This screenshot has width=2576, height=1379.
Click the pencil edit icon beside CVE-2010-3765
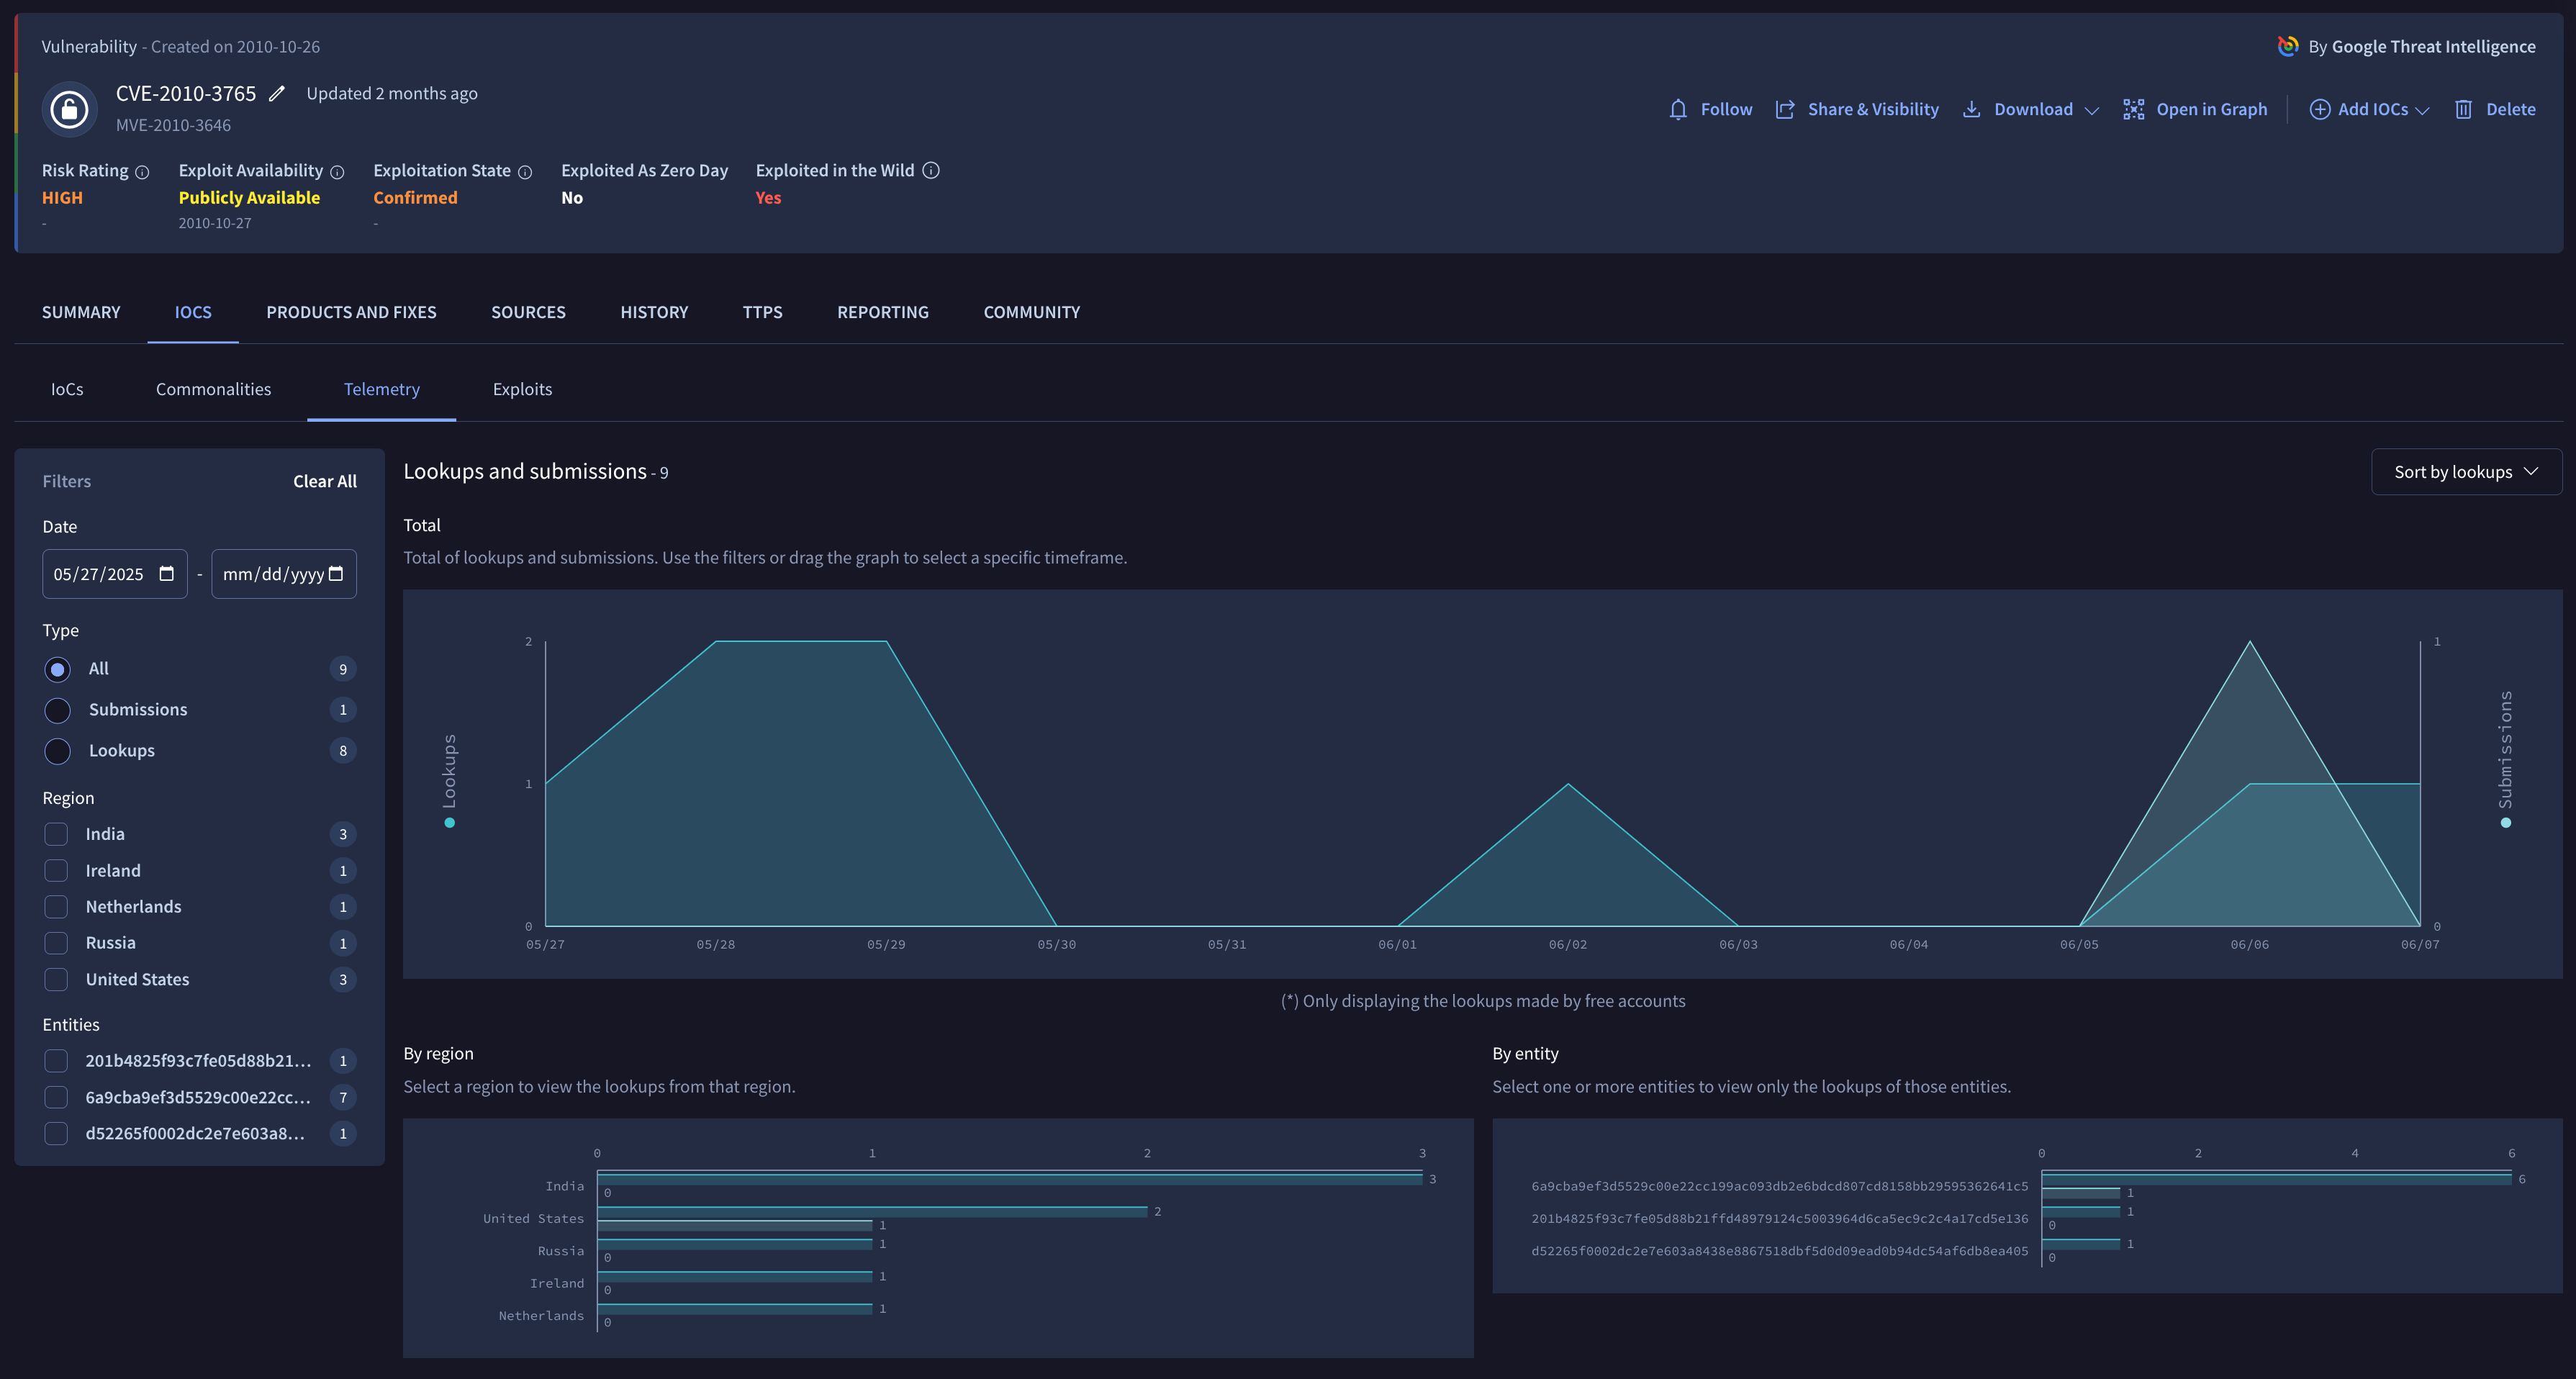click(x=277, y=94)
